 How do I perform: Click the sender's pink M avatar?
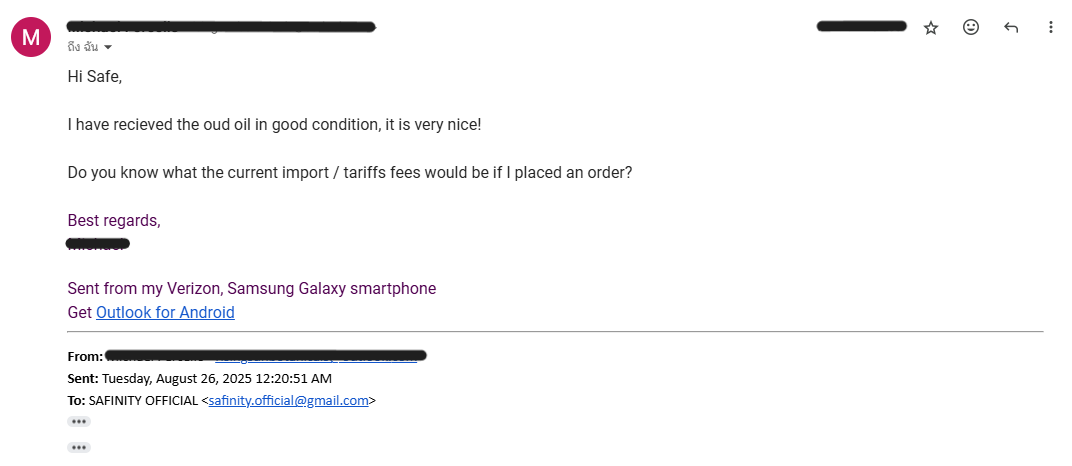[31, 38]
